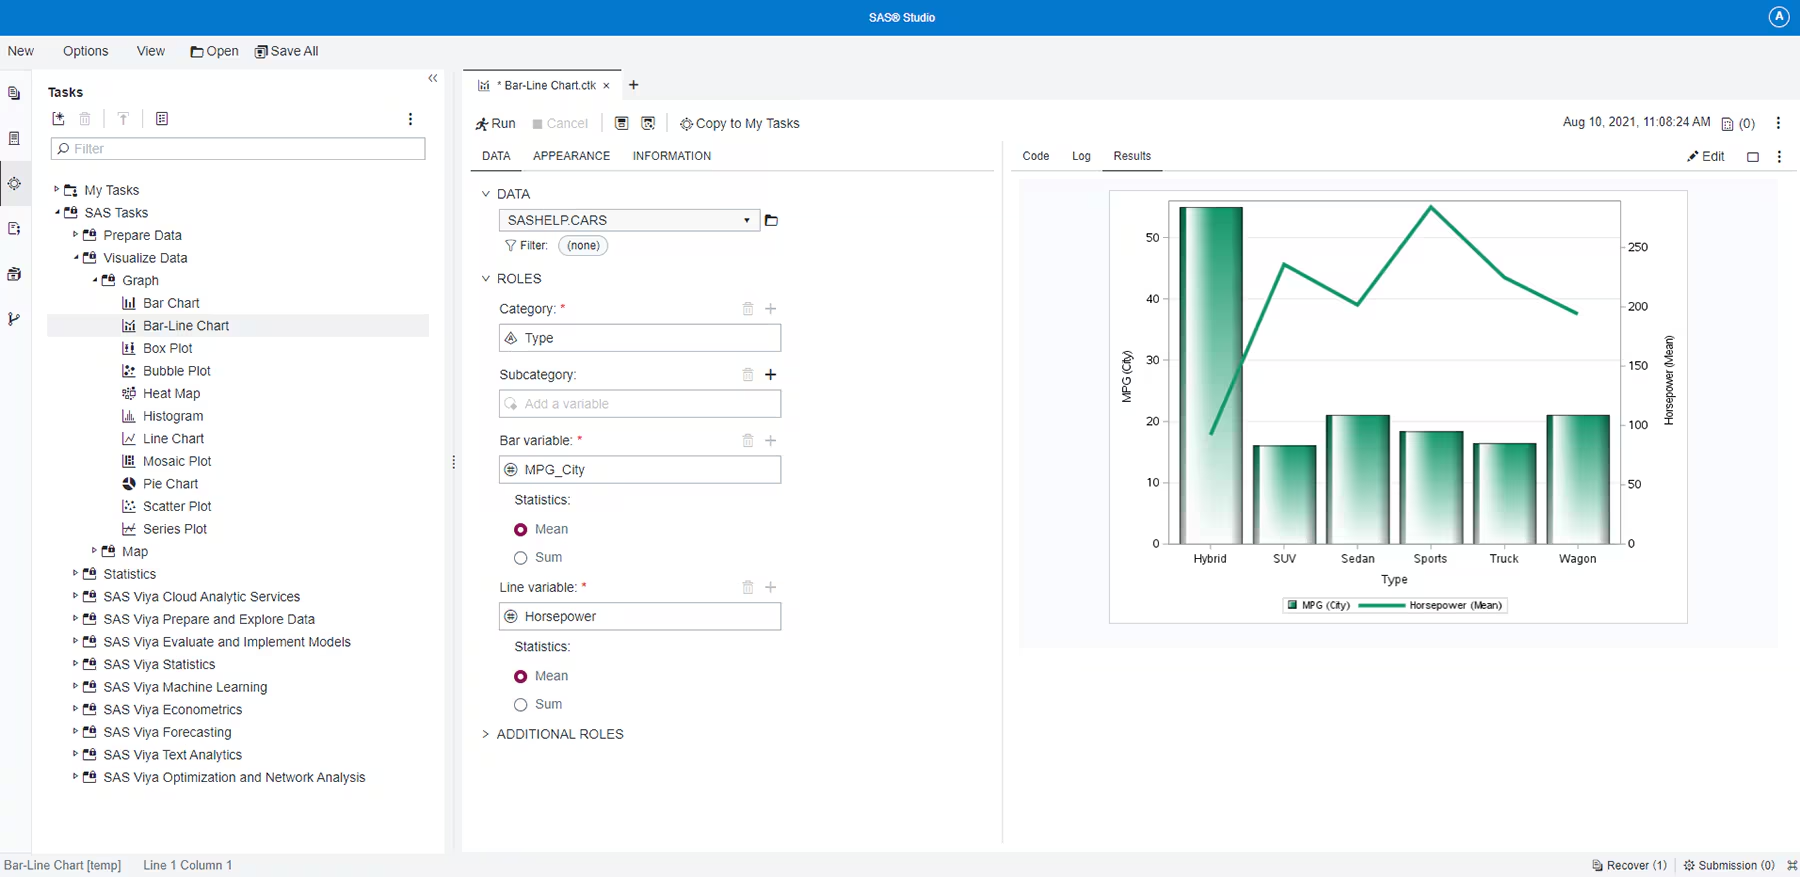The image size is (1800, 877).
Task: Open the user account icon at top right
Action: point(1778,17)
